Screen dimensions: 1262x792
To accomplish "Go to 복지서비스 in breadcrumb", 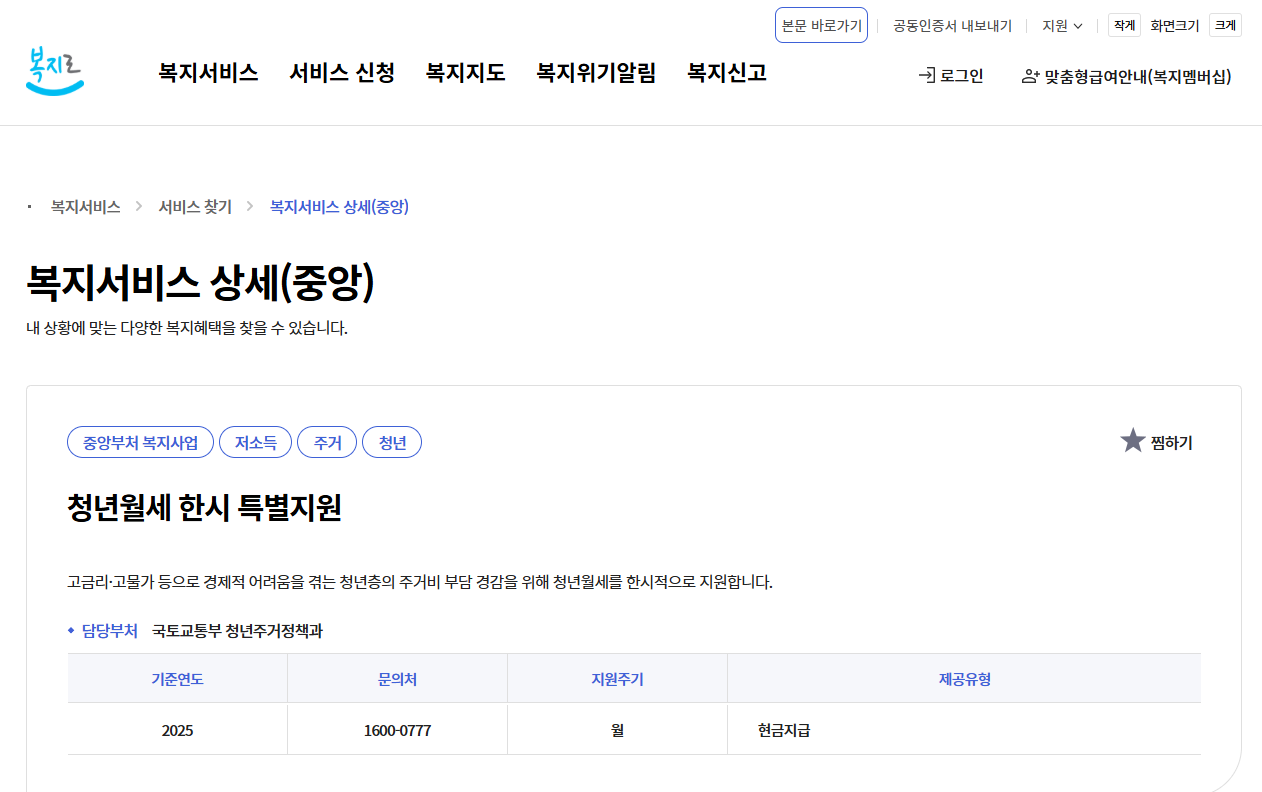I will (86, 207).
